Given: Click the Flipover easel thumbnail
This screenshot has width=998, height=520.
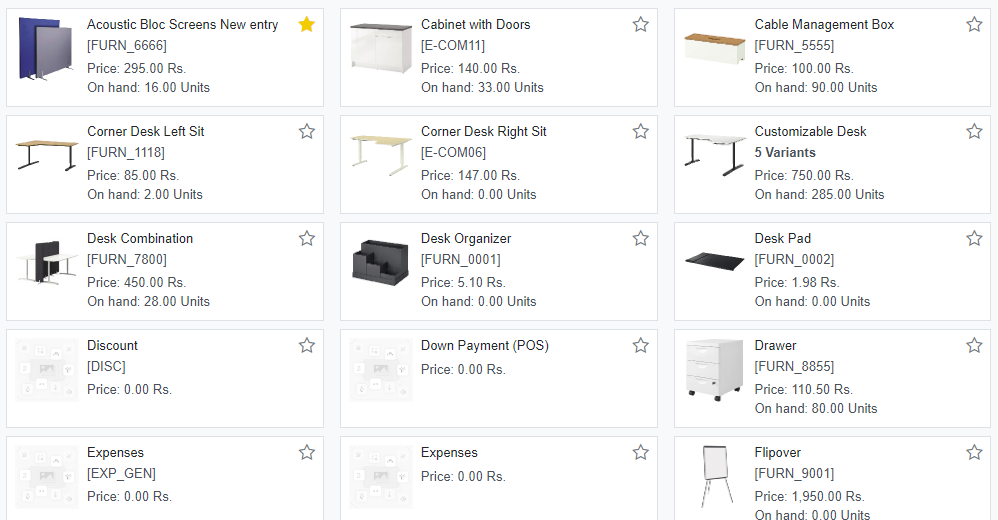Looking at the screenshot, I should tap(714, 477).
